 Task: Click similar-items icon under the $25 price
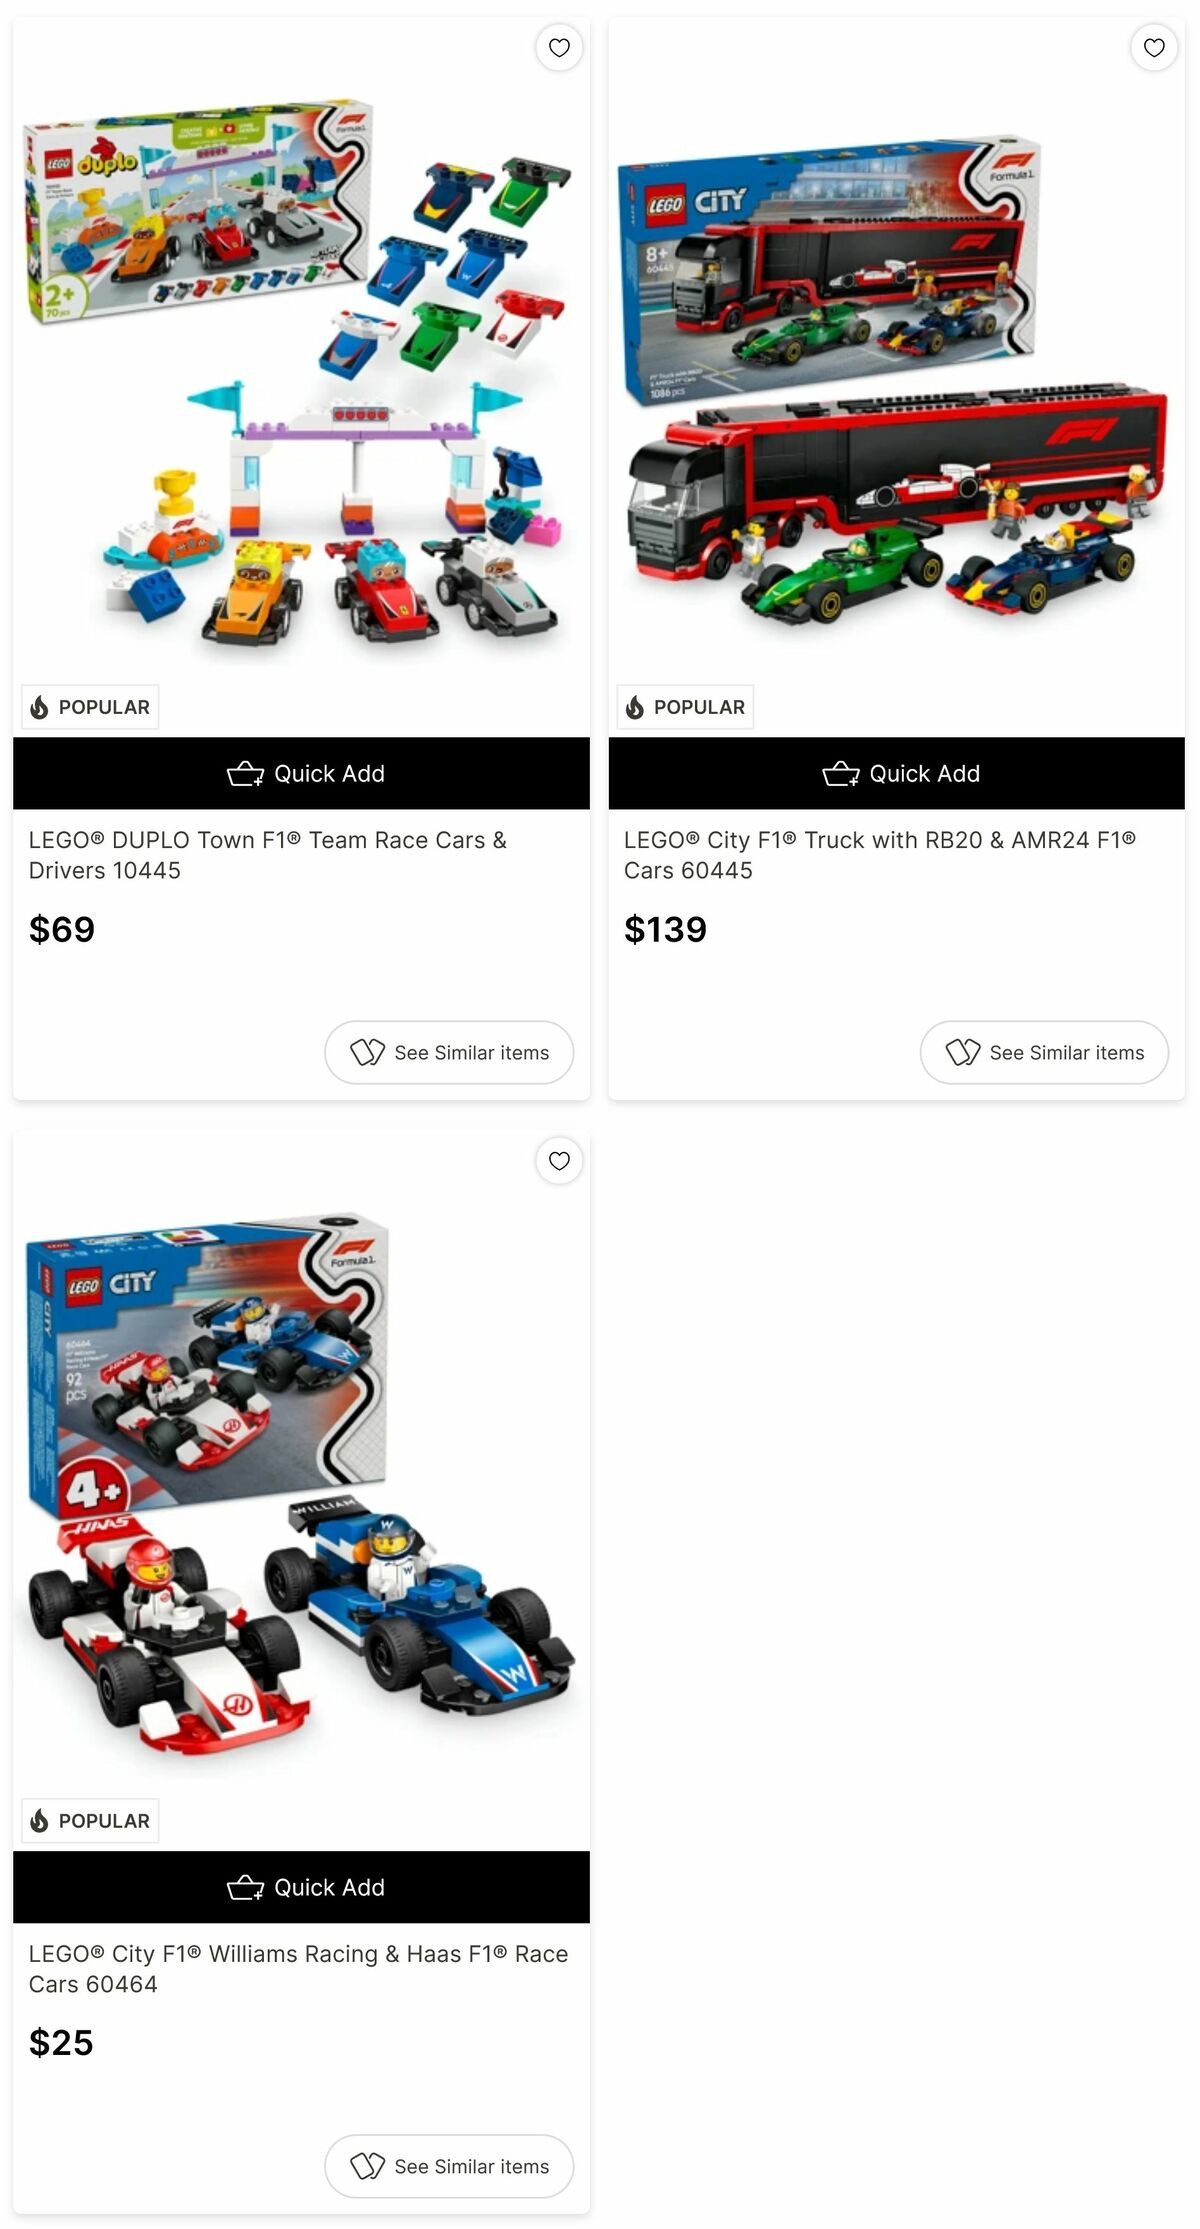367,2166
